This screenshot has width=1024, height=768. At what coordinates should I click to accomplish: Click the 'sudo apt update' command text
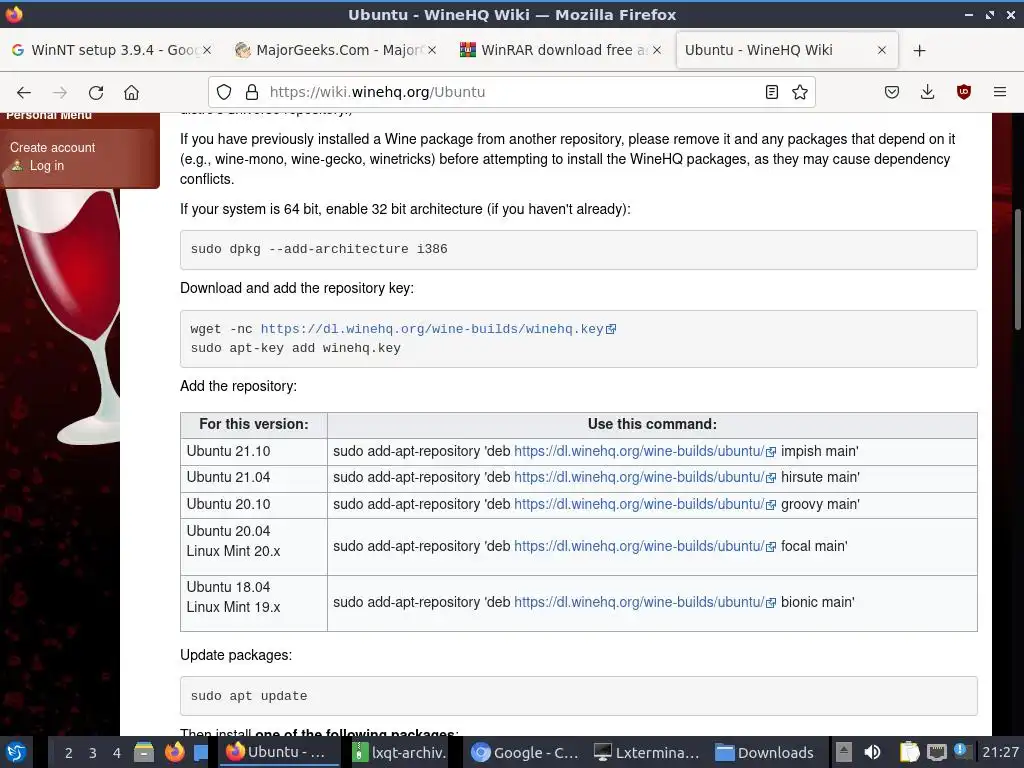[x=249, y=696]
